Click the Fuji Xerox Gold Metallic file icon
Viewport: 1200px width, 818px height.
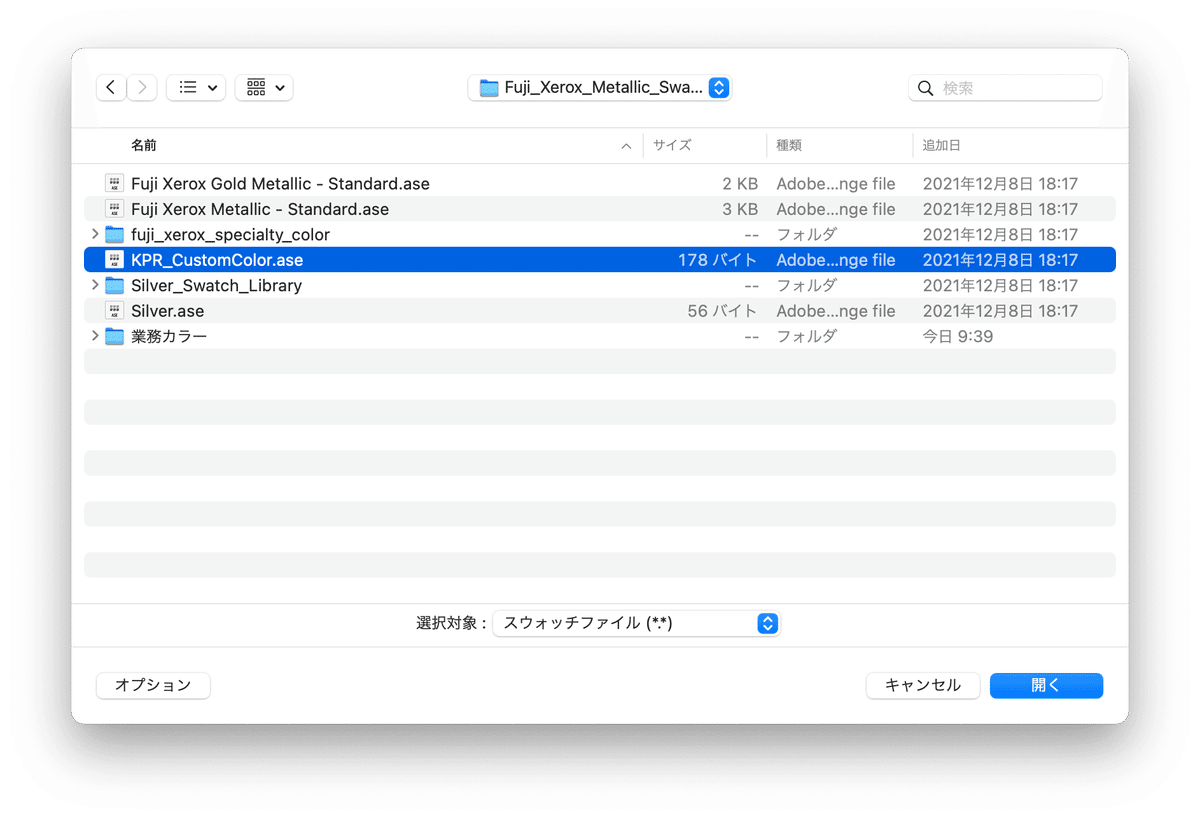114,184
